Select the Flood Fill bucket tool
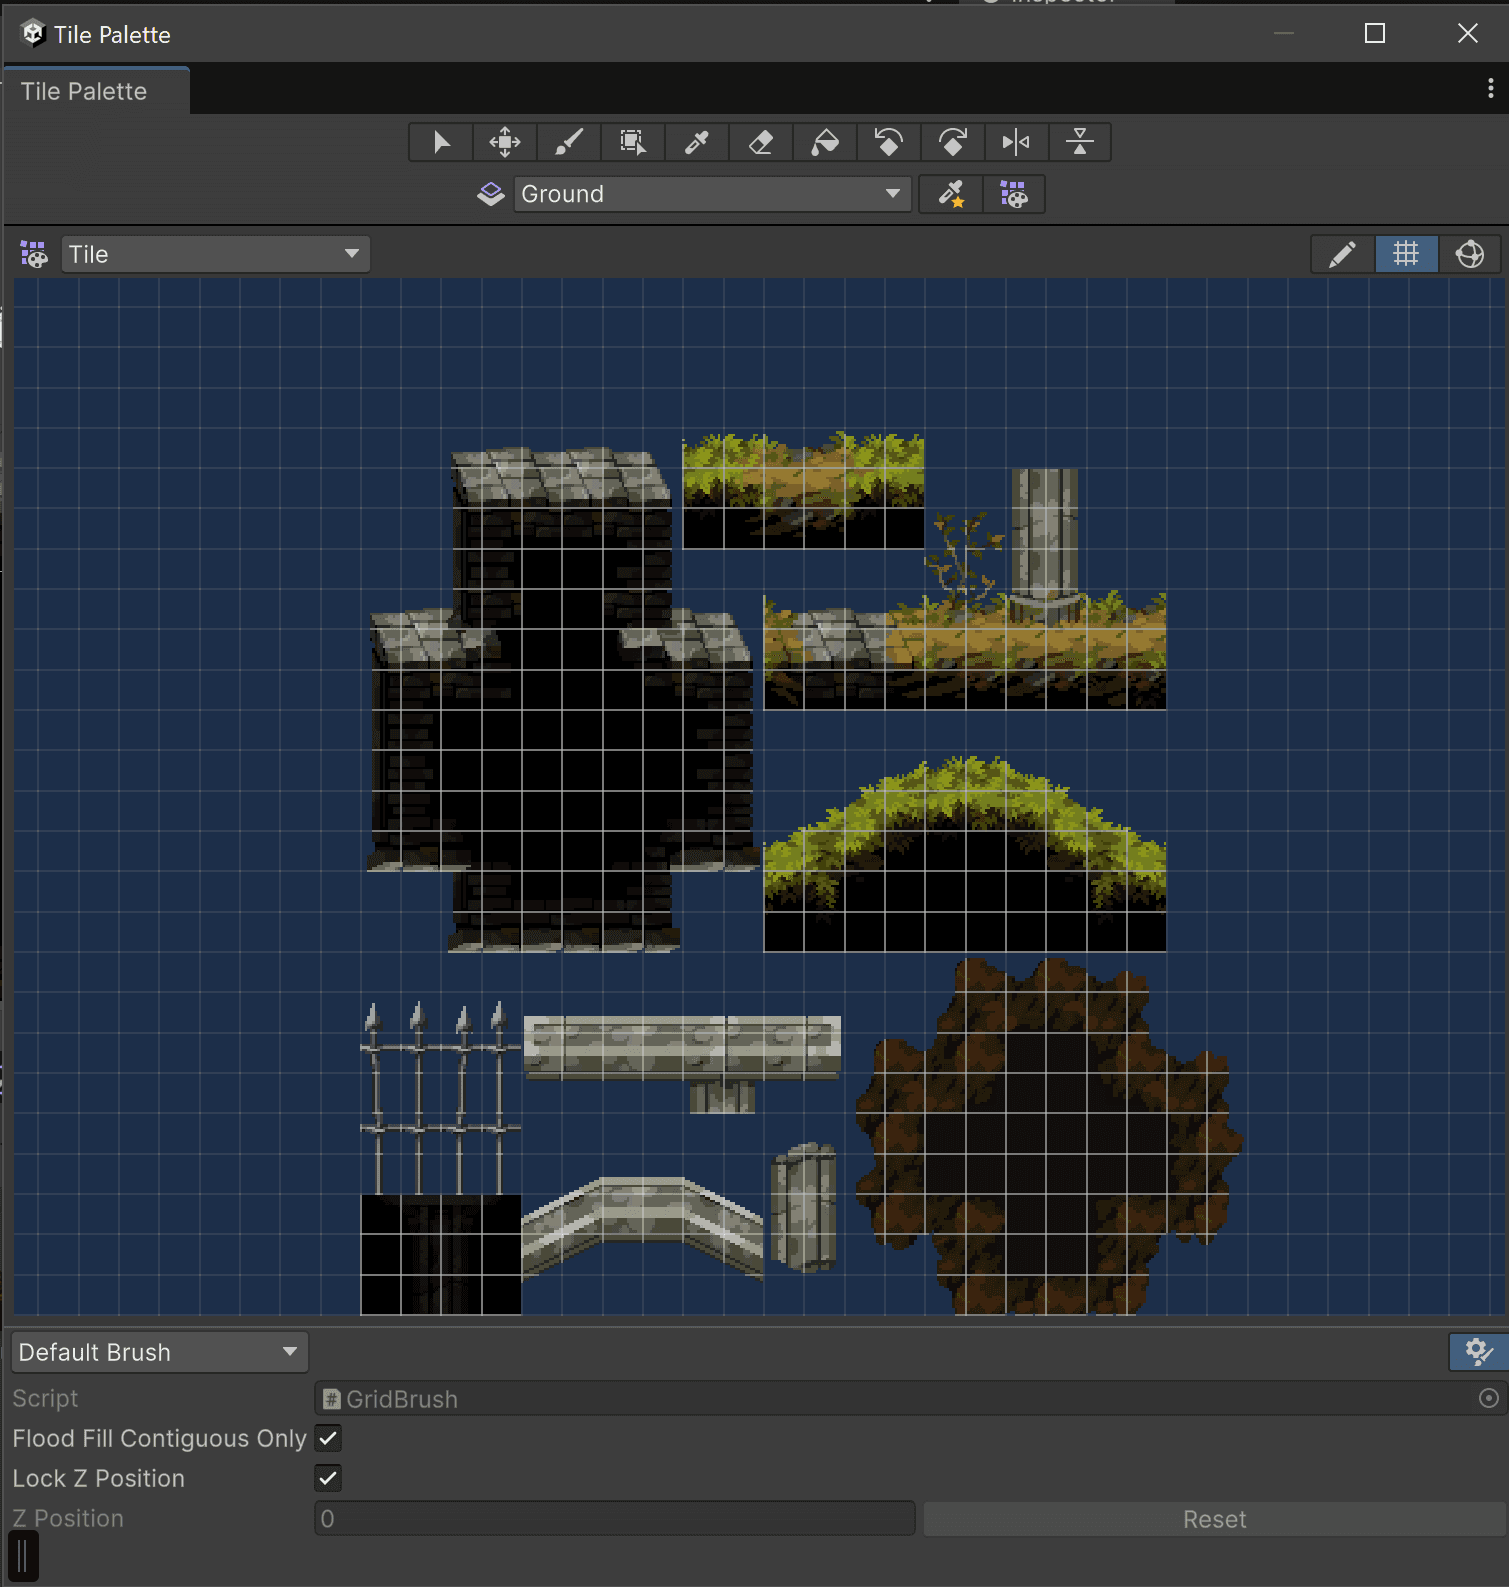The image size is (1509, 1587). (825, 142)
